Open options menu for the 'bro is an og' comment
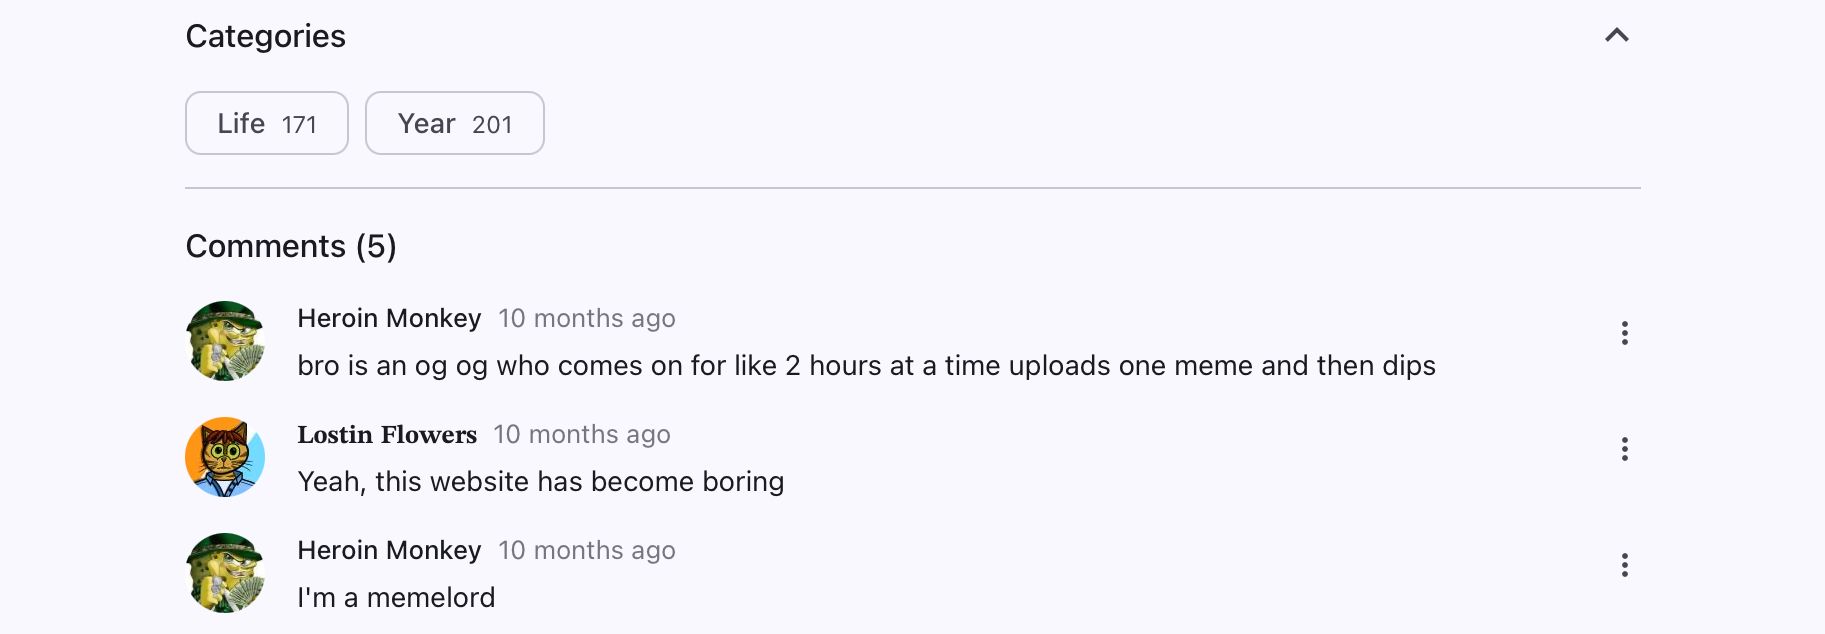The height and width of the screenshot is (634, 1825). click(x=1624, y=333)
